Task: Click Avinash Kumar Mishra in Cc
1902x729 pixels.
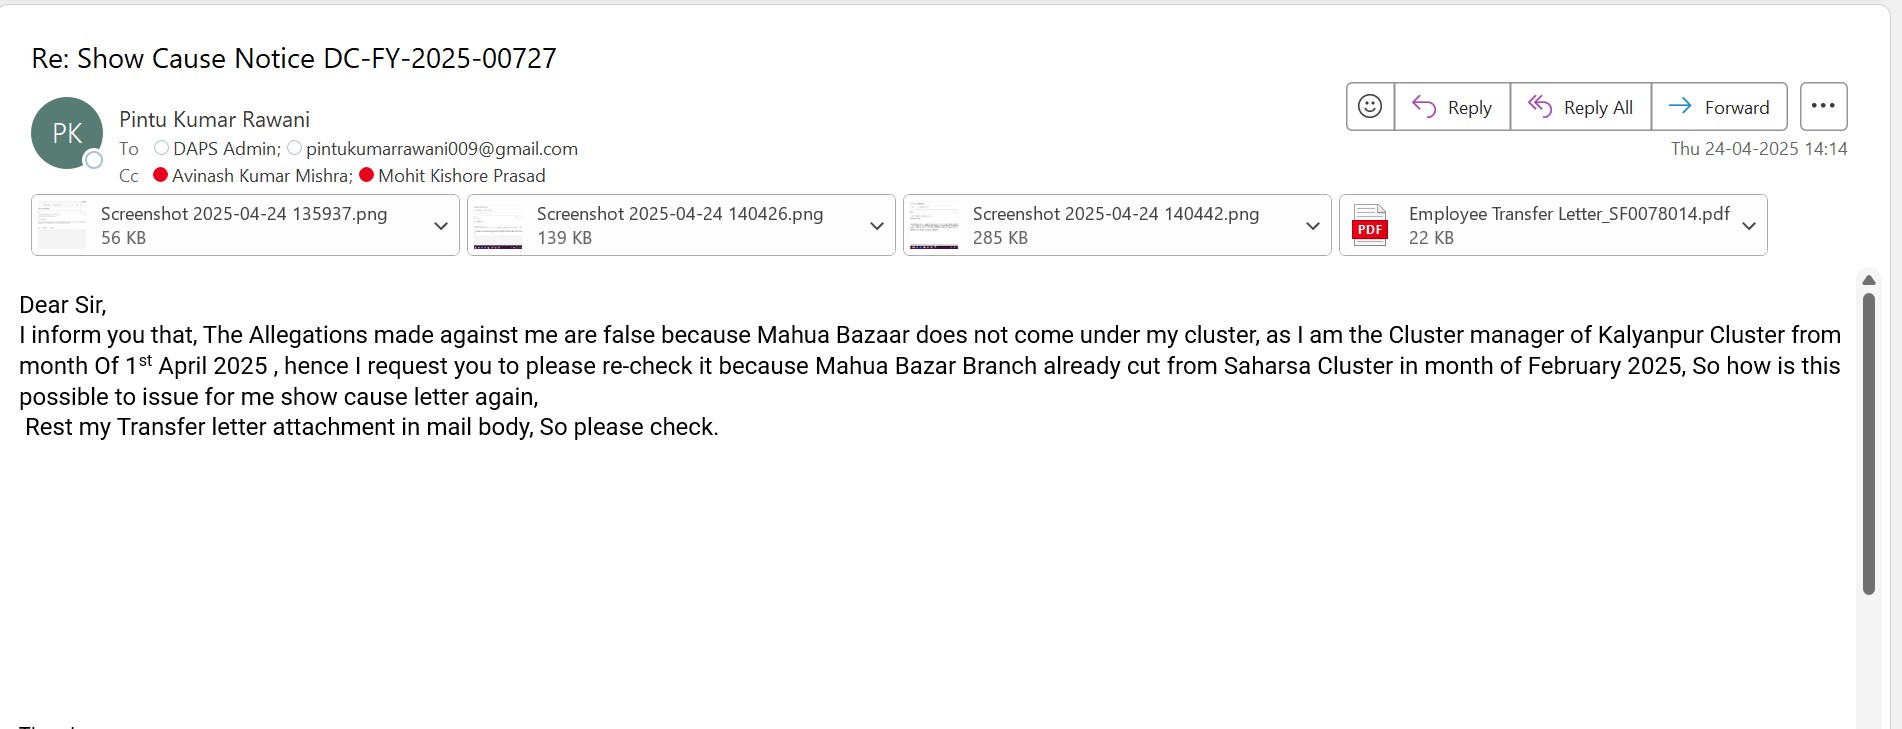Action: (261, 176)
